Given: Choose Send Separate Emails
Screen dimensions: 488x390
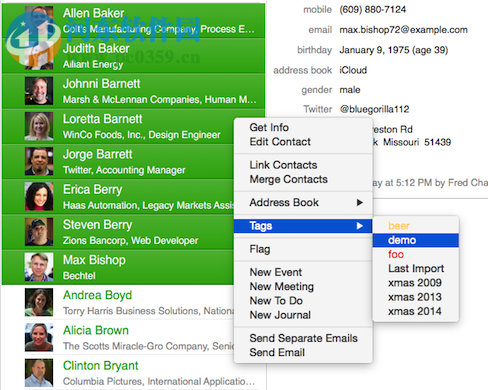Looking at the screenshot, I should [303, 338].
